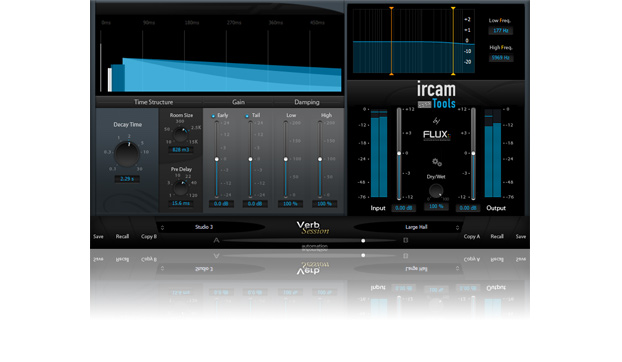Click Copy A button on right
Screen dimensions: 622x362
(472, 236)
